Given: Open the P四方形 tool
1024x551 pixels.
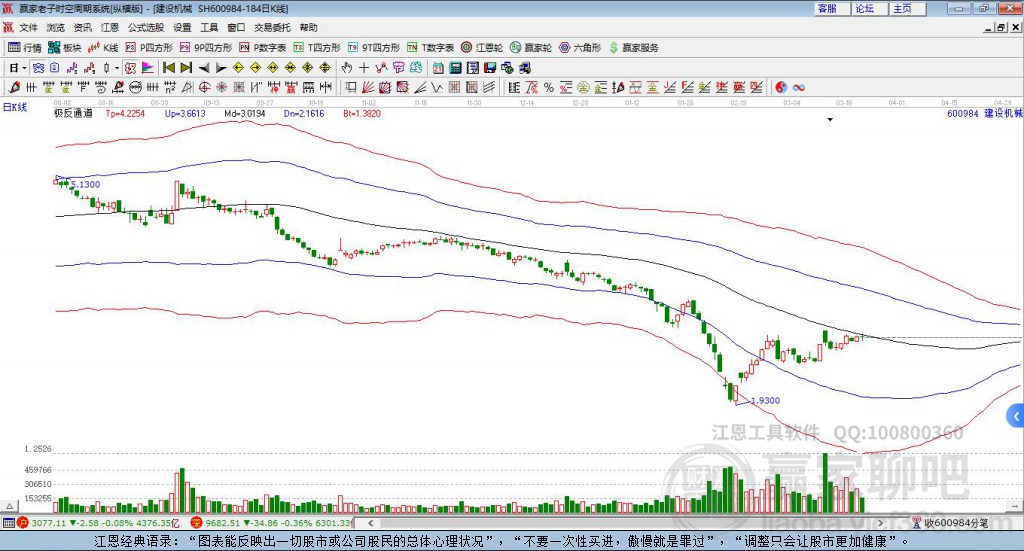Looking at the screenshot, I should coord(149,48).
